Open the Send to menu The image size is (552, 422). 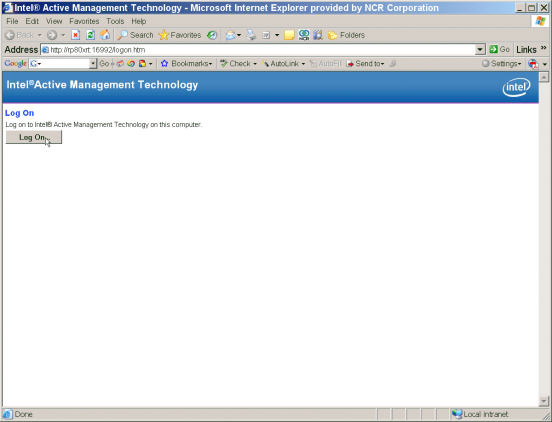pos(365,63)
